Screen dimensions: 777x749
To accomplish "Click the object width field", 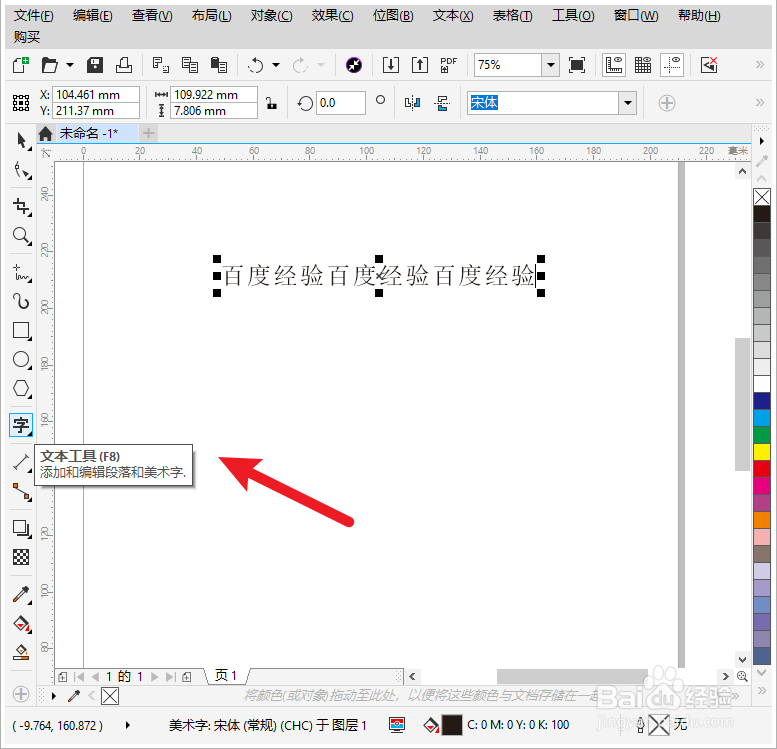I will [x=213, y=94].
